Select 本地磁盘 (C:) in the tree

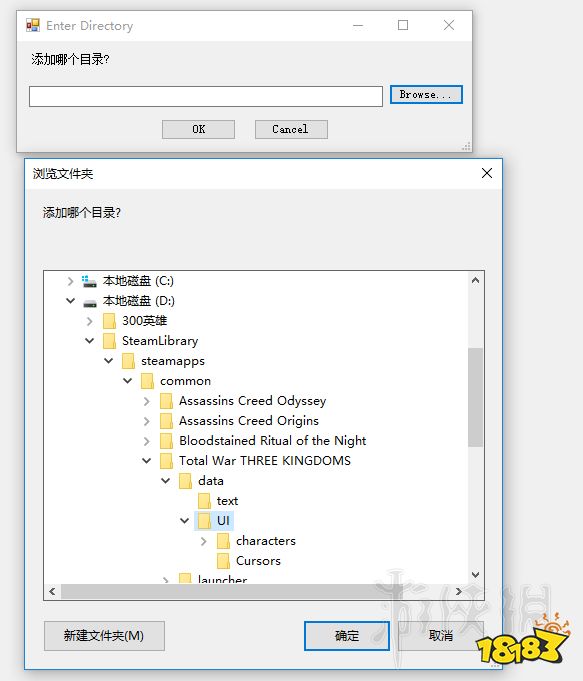(x=138, y=281)
